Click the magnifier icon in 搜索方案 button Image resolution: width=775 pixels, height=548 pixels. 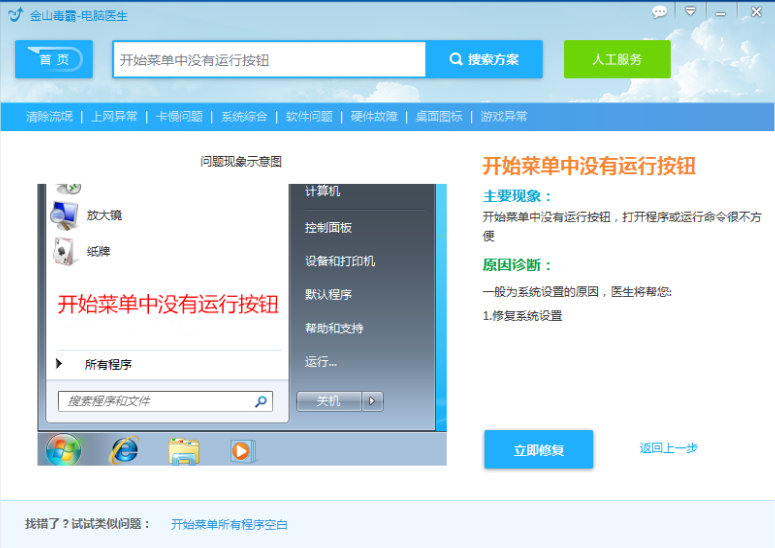tap(456, 59)
